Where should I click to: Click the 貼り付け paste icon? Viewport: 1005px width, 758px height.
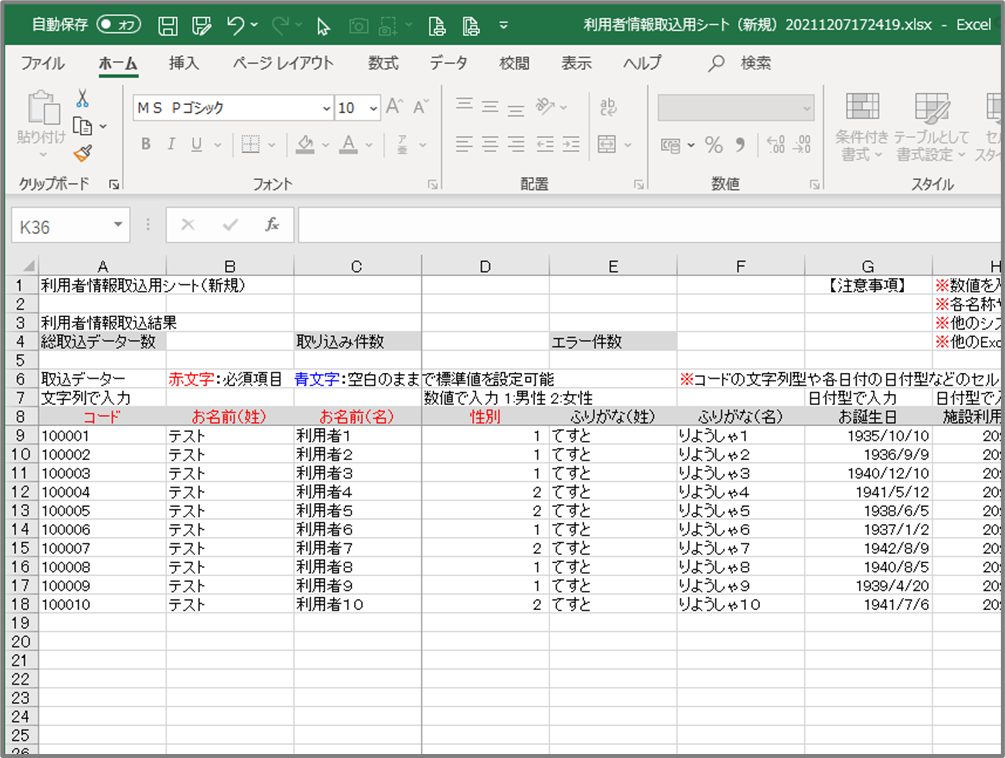pyautogui.click(x=42, y=108)
